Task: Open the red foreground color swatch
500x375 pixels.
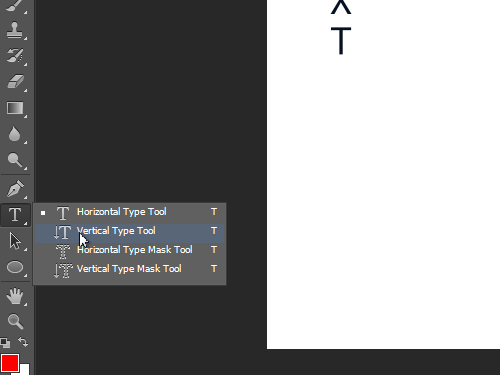Action: click(x=10, y=363)
